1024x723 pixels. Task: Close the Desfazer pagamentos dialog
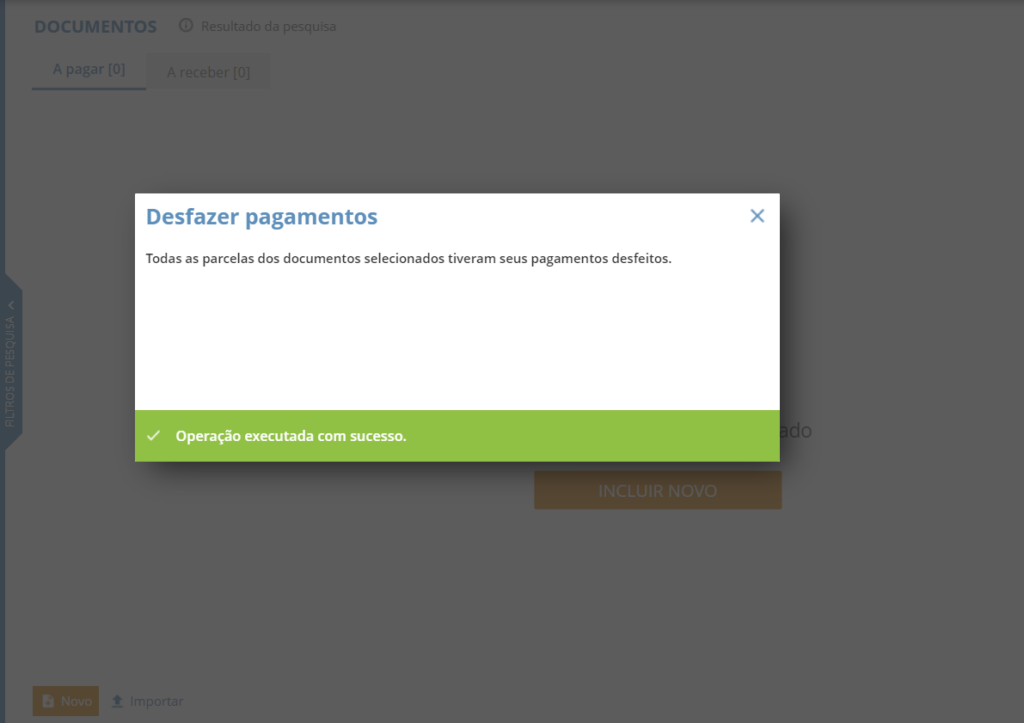[757, 216]
